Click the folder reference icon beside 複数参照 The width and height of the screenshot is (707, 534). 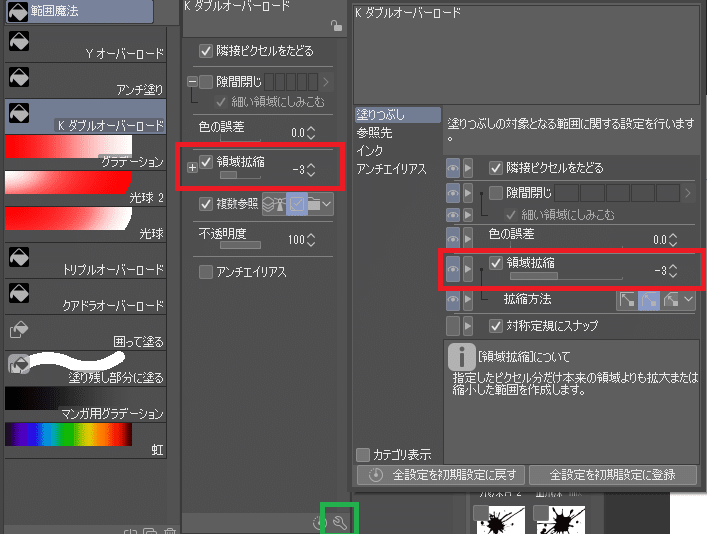pyautogui.click(x=314, y=204)
